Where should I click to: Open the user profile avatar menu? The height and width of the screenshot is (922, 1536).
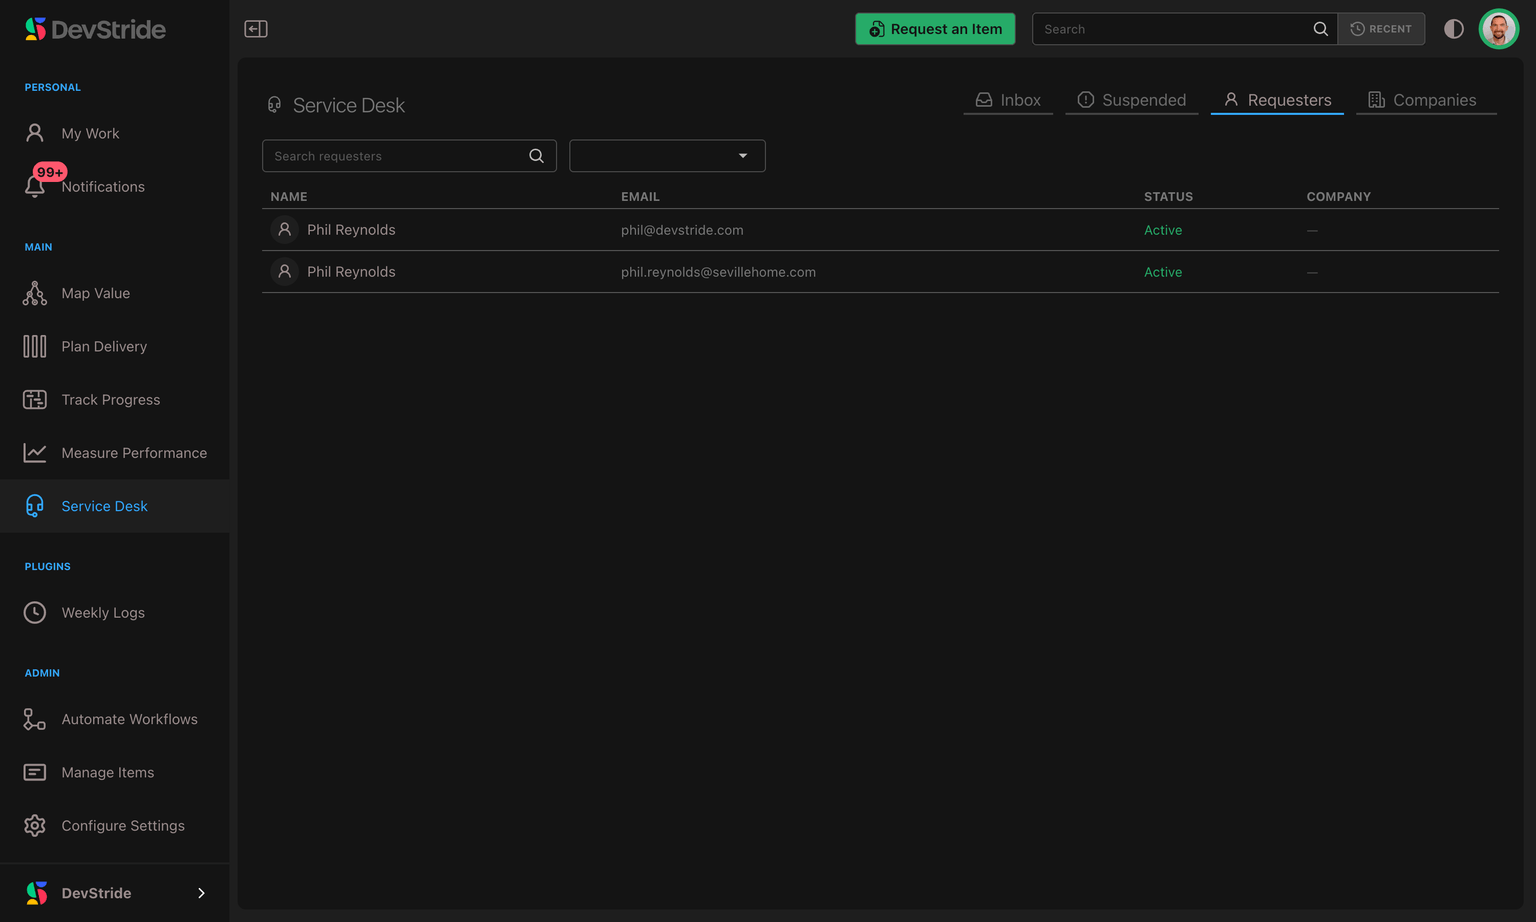[x=1498, y=29]
